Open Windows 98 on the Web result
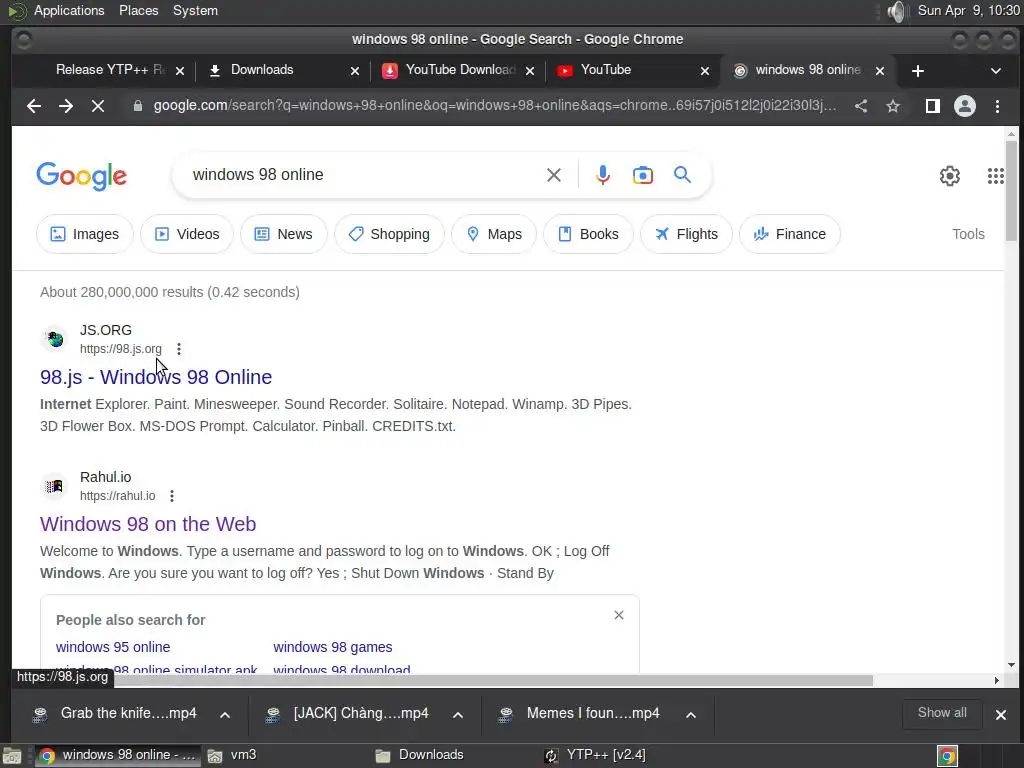The width and height of the screenshot is (1024, 768). 148,524
